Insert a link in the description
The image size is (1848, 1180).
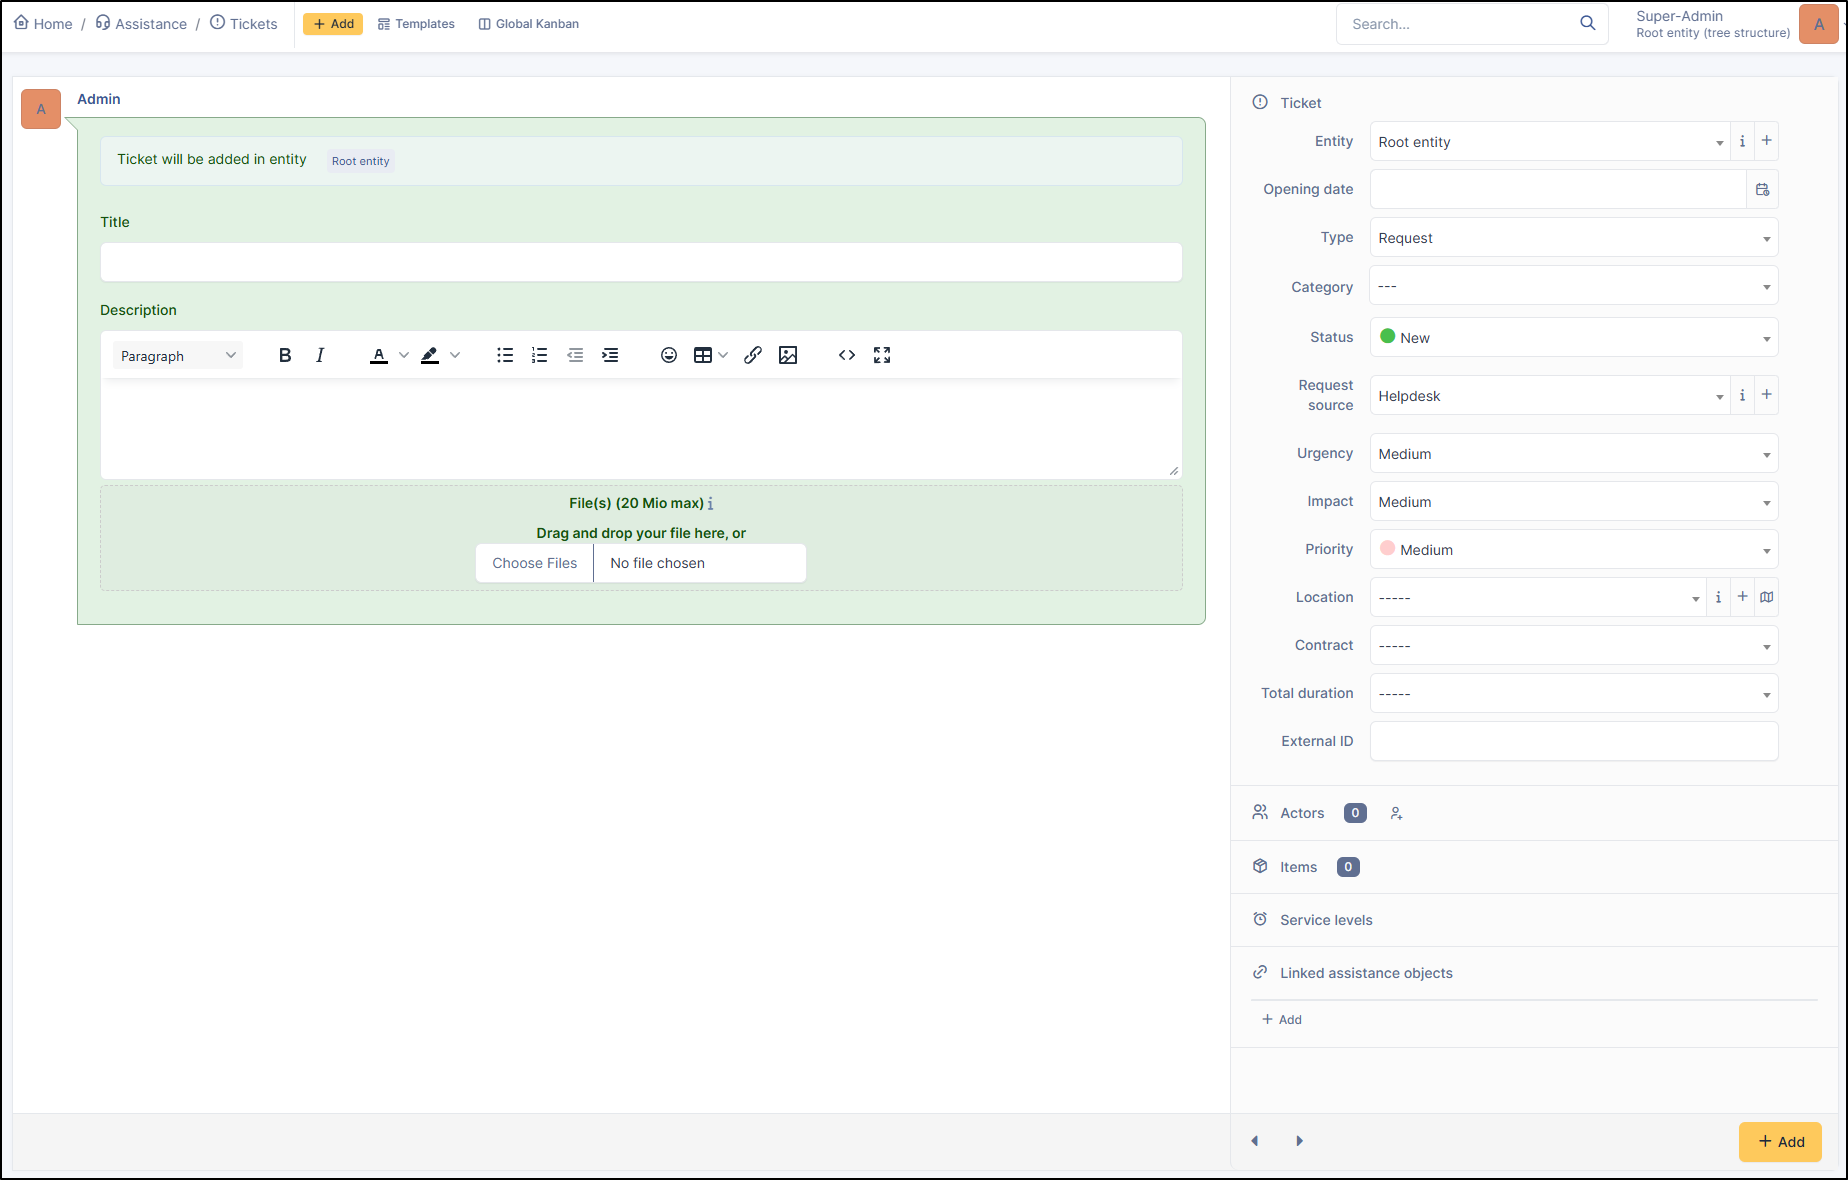tap(753, 355)
